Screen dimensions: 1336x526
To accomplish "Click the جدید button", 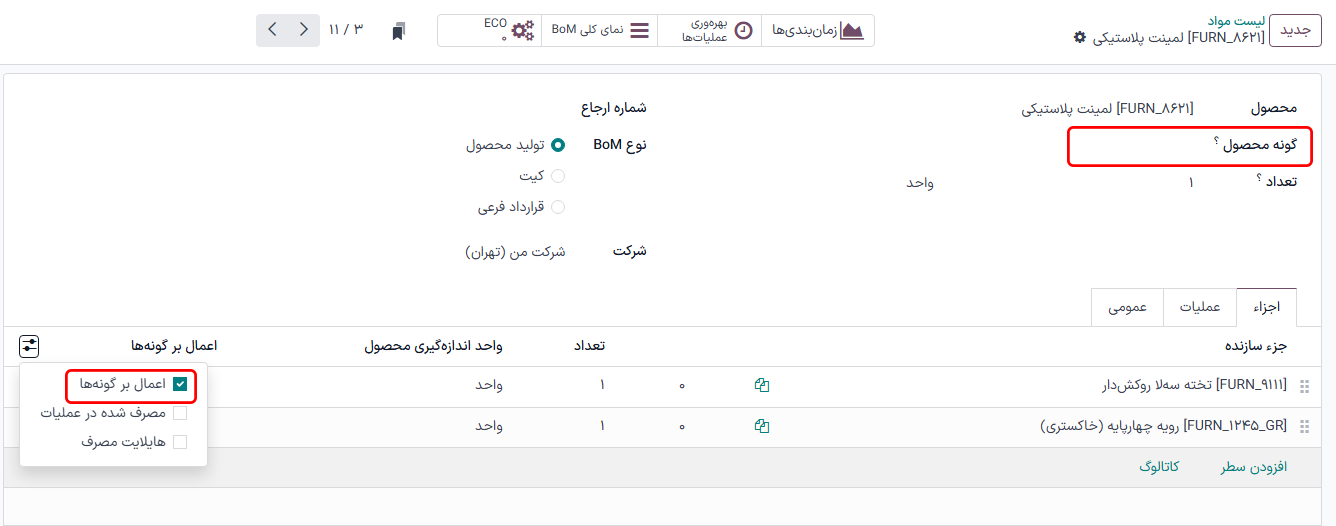I will 1295,30.
